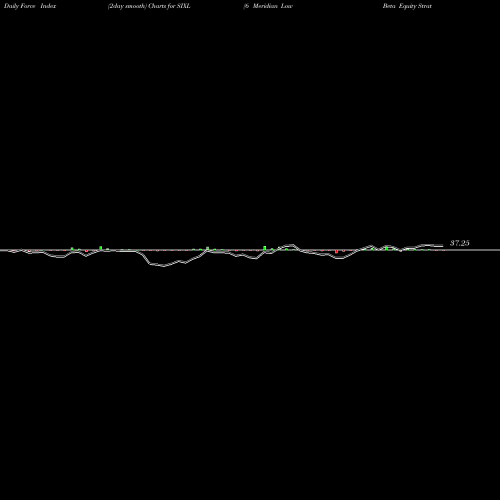Click the '6 Meridian Low' header text
The image size is (500, 500).
click(x=268, y=6)
